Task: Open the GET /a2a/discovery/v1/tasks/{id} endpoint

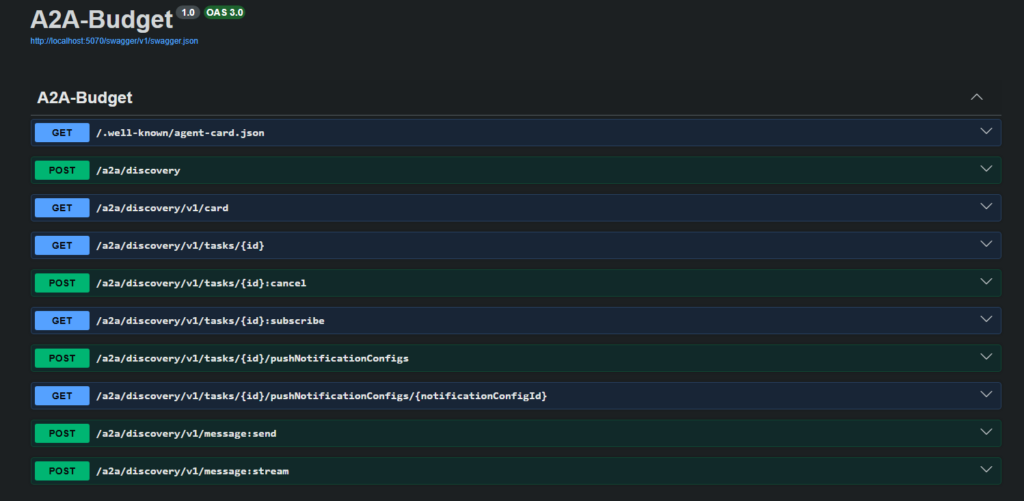Action: [180, 245]
